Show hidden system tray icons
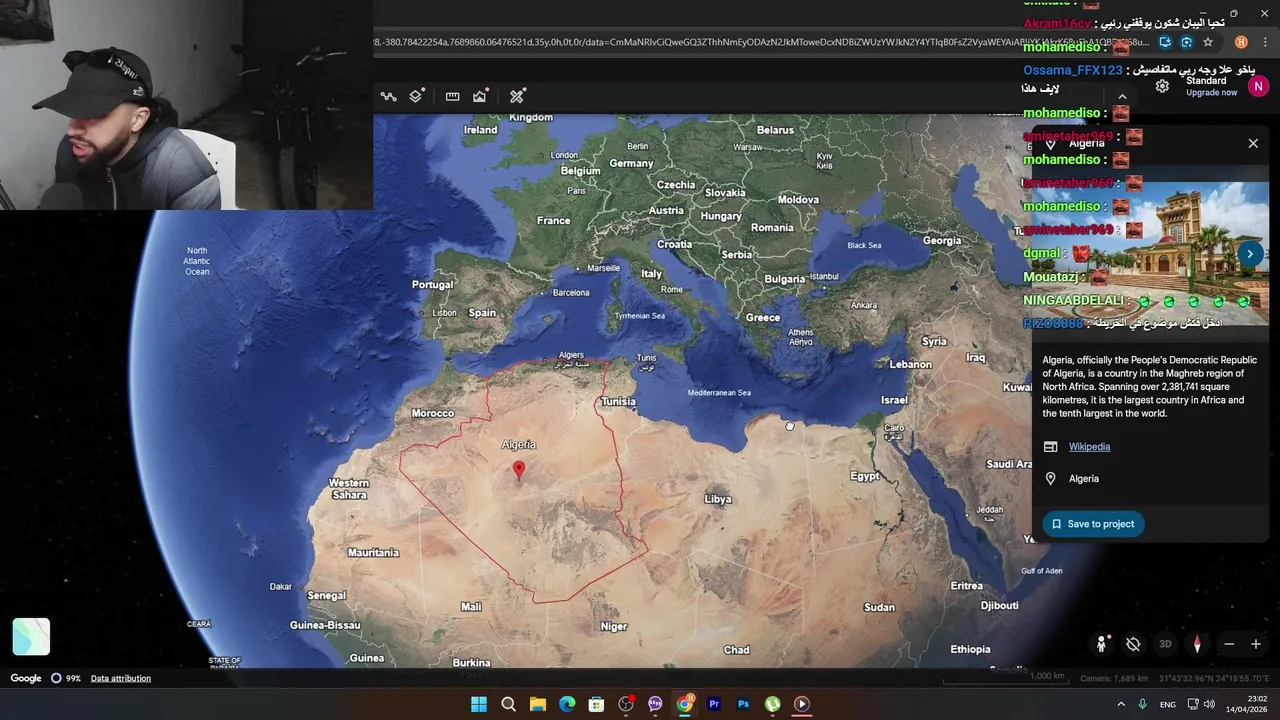 pos(1120,704)
